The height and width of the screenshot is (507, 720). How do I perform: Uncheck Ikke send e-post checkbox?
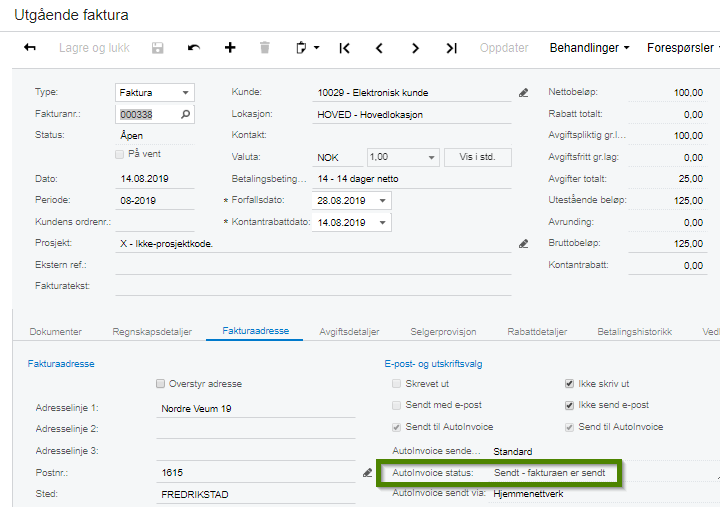(x=569, y=405)
